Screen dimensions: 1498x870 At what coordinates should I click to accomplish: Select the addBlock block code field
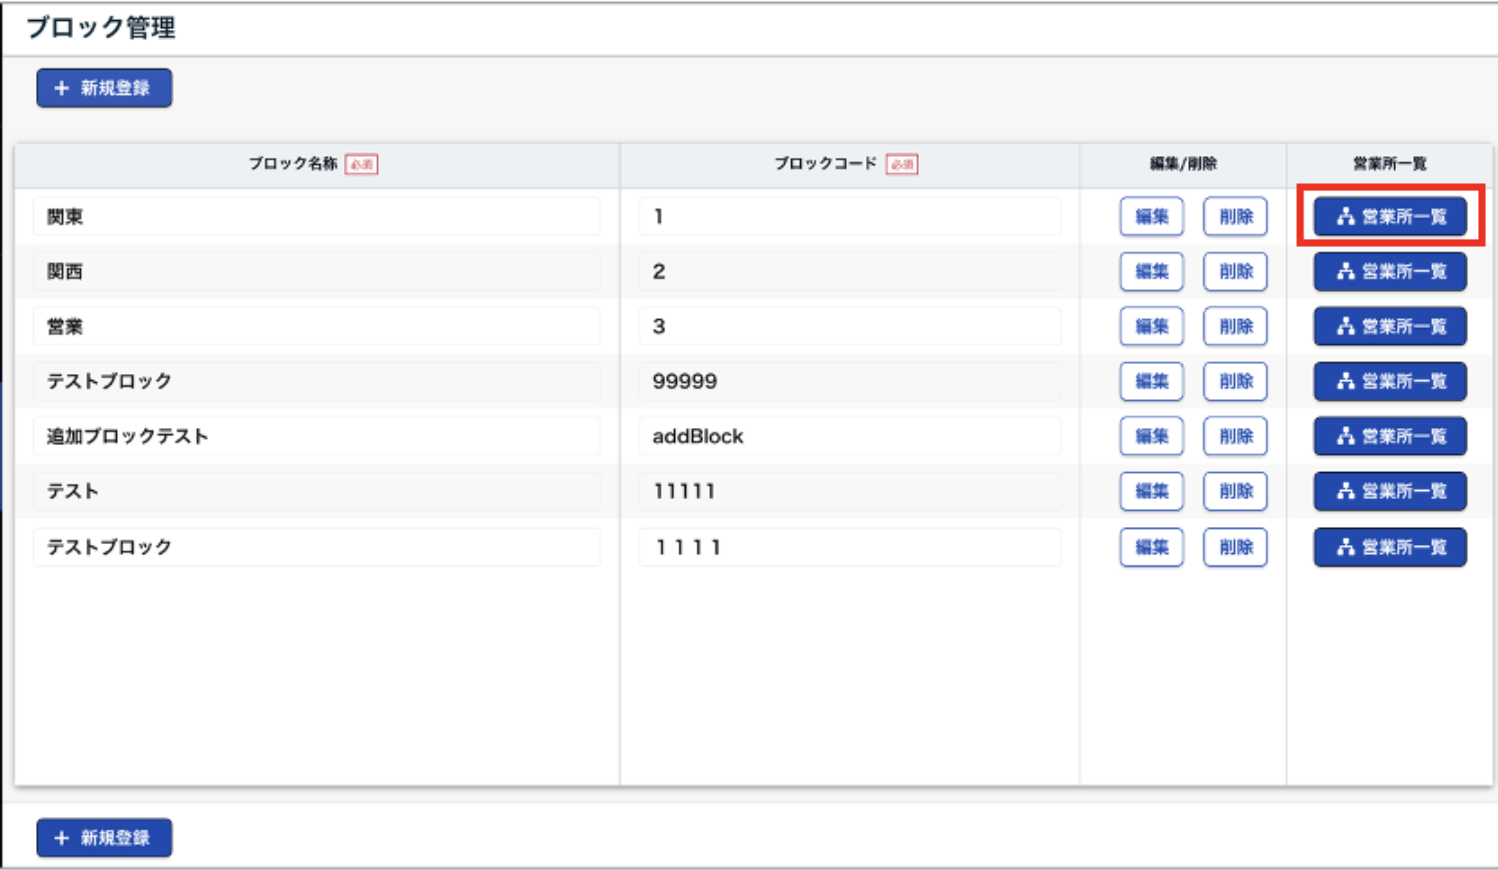click(x=849, y=437)
